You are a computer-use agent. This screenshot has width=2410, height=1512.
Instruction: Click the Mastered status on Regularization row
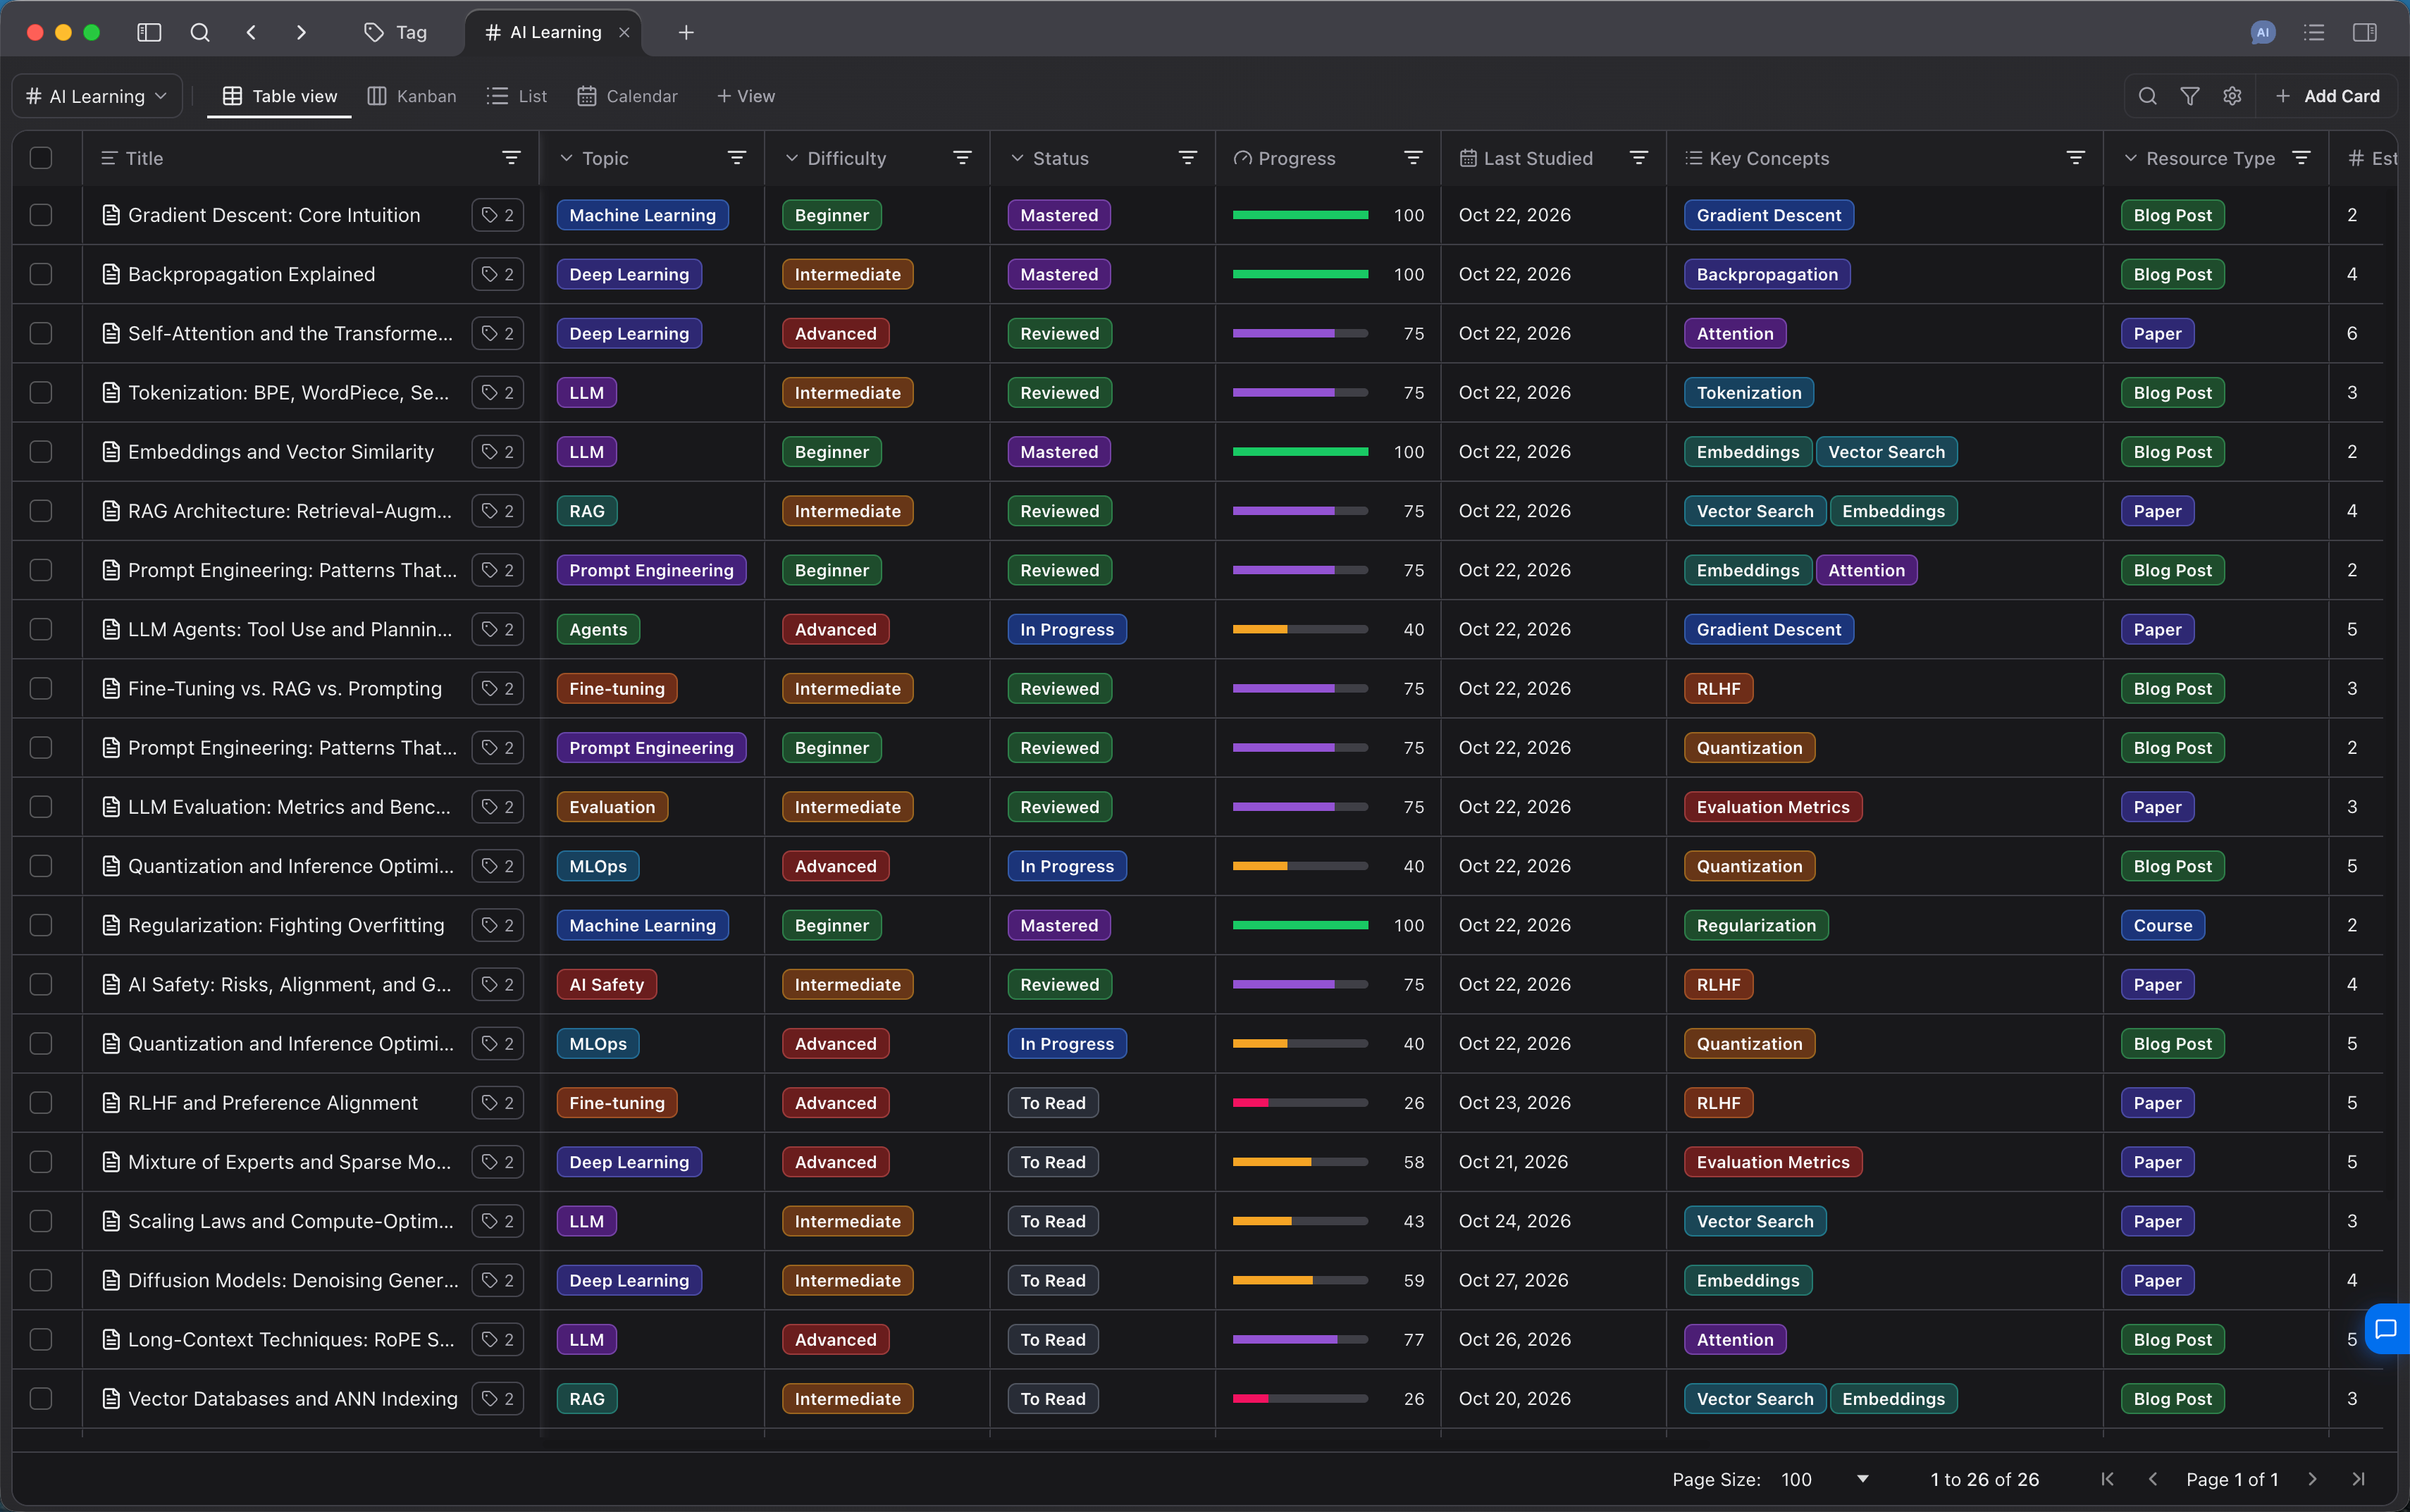tap(1059, 925)
